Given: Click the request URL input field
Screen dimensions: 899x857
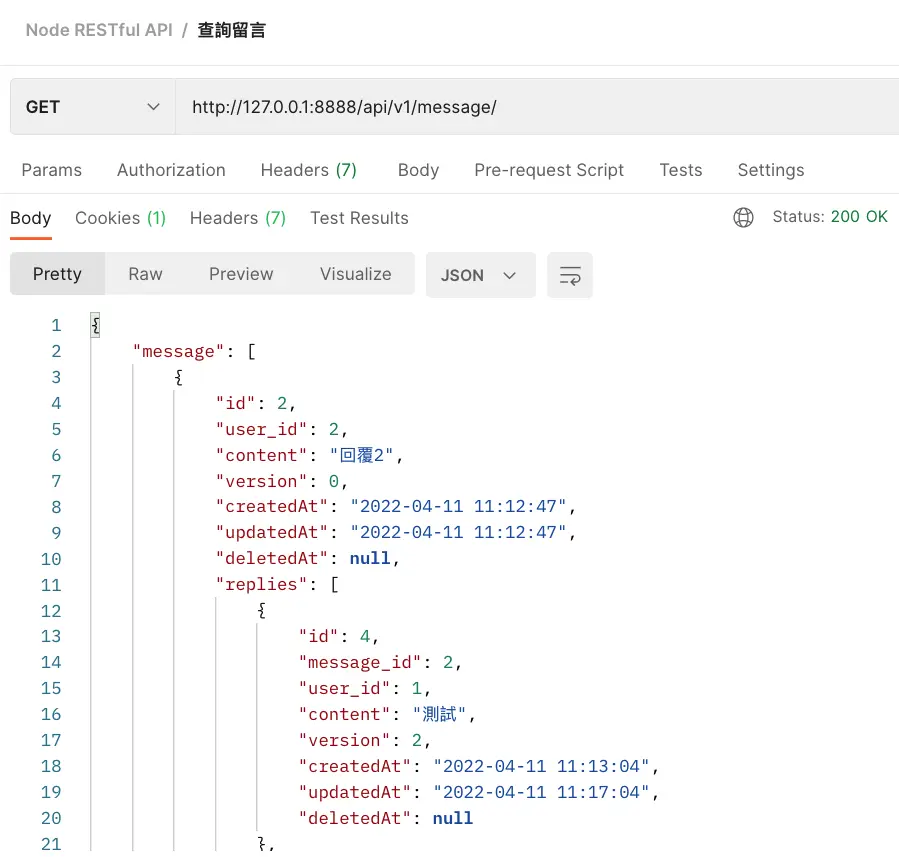Looking at the screenshot, I should click(530, 107).
